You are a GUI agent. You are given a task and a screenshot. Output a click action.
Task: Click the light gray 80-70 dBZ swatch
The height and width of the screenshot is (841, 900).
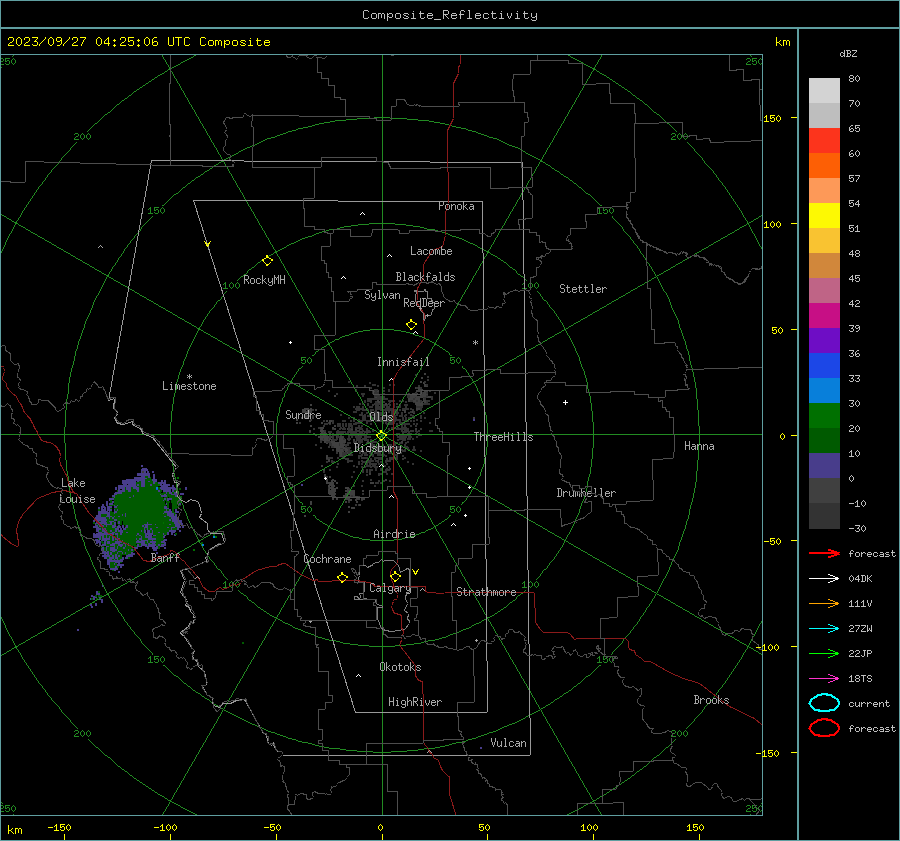click(x=824, y=91)
